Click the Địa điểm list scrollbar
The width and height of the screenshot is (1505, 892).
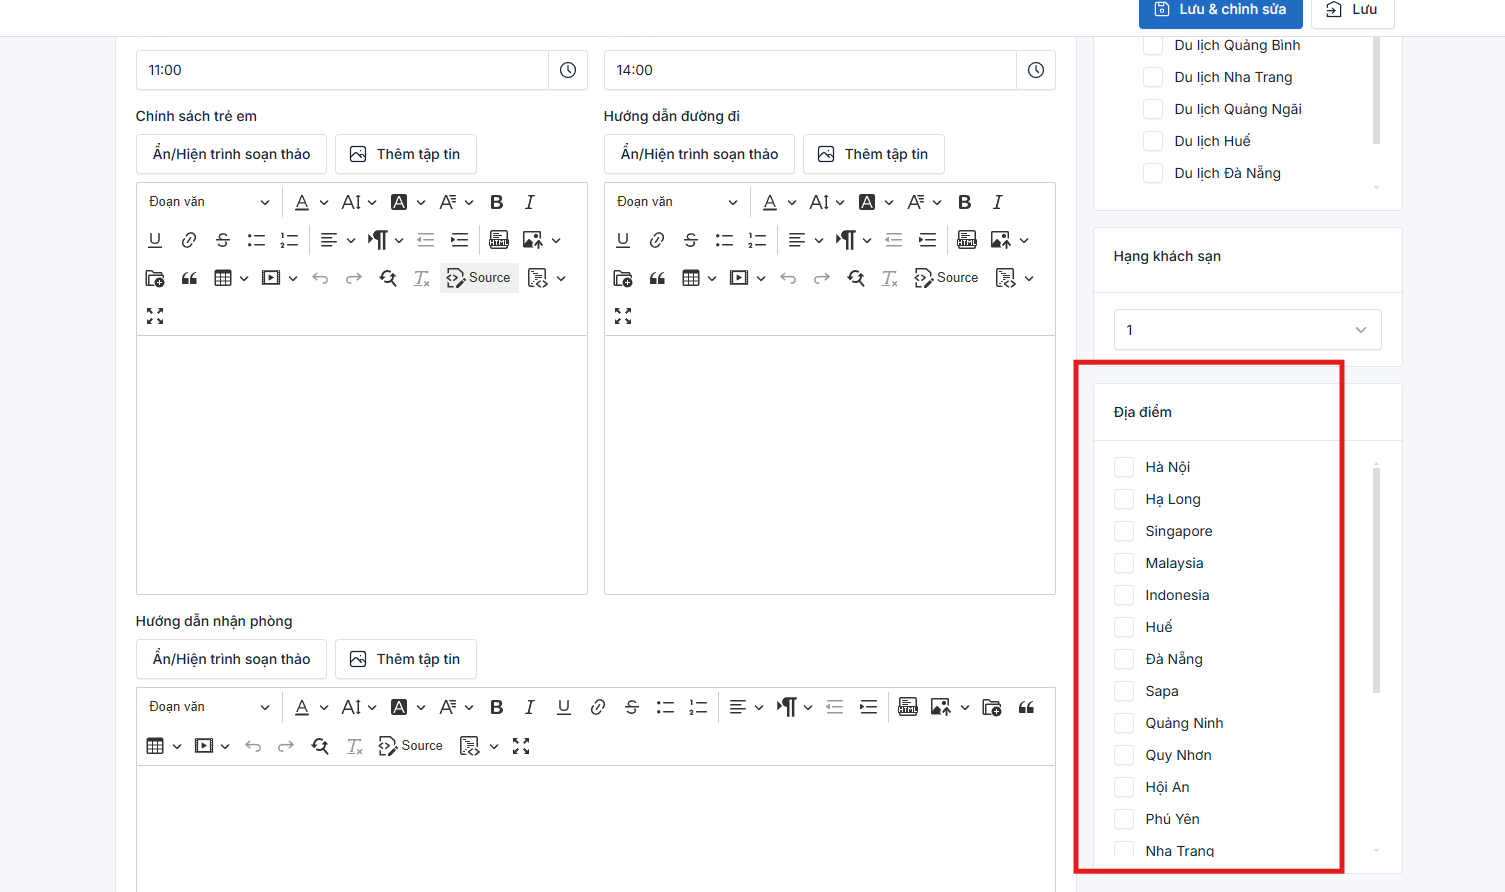(x=1376, y=580)
